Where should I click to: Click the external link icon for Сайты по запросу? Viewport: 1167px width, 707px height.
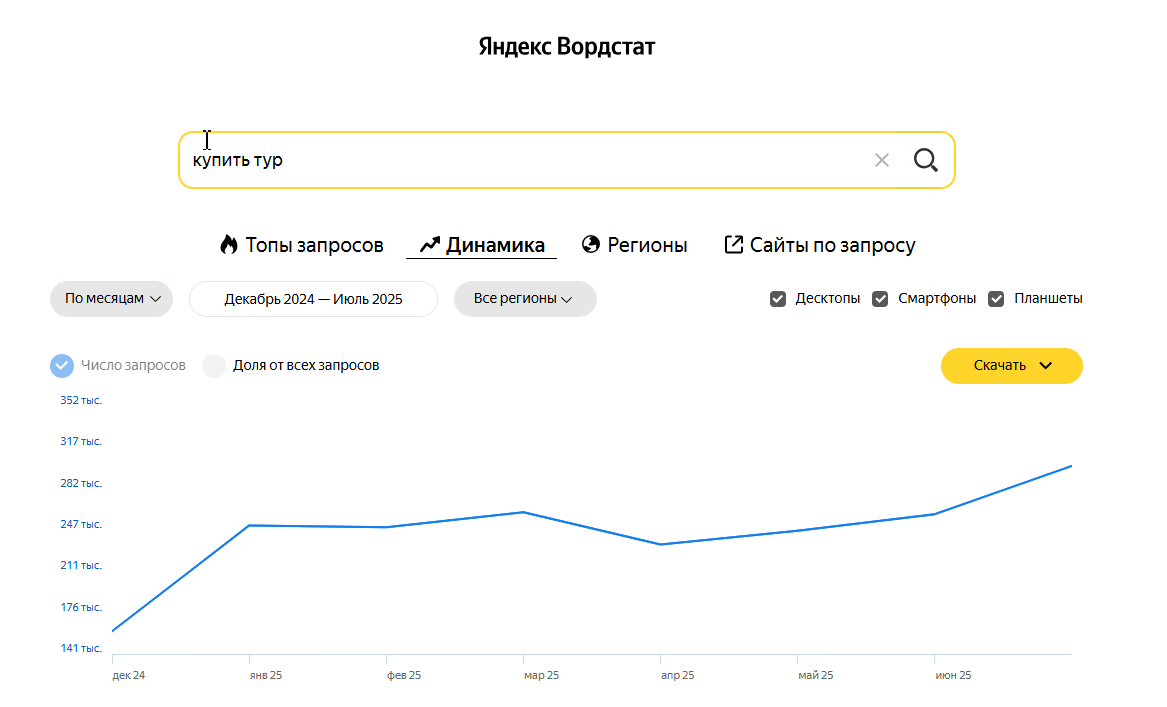click(733, 244)
